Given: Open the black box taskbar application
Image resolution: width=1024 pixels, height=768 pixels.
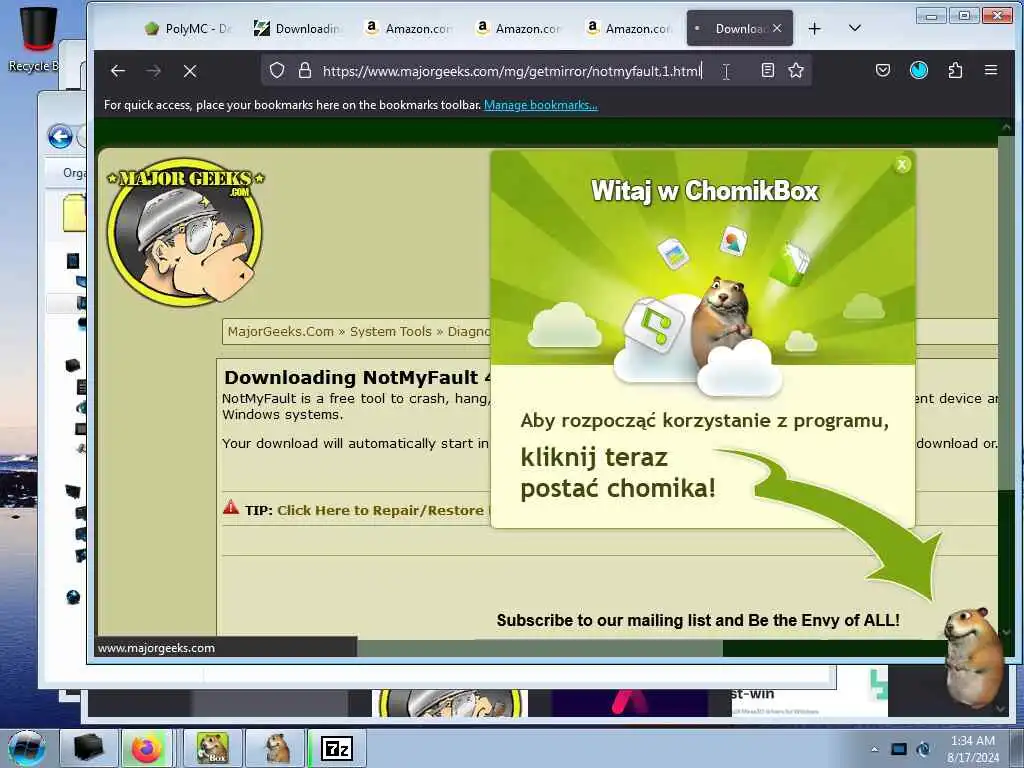Looking at the screenshot, I should pyautogui.click(x=89, y=748).
